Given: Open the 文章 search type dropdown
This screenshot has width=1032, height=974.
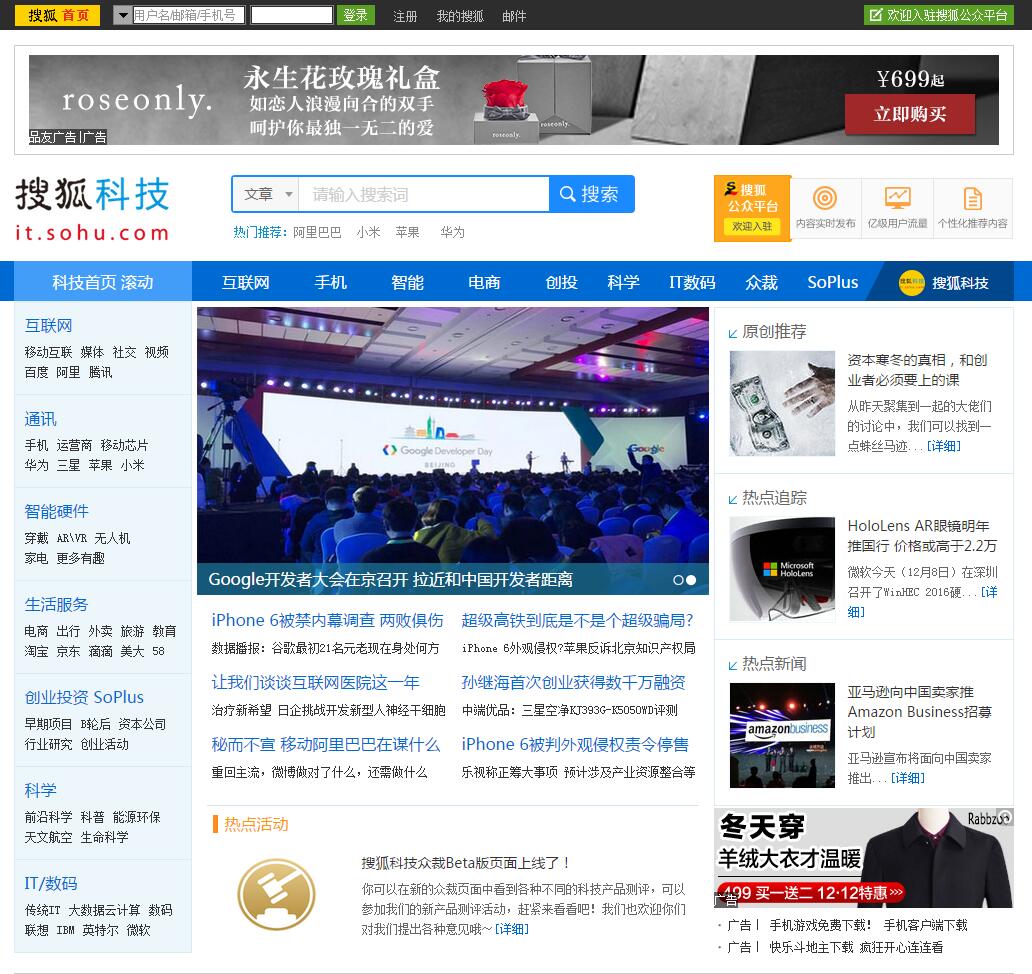Looking at the screenshot, I should pyautogui.click(x=266, y=194).
